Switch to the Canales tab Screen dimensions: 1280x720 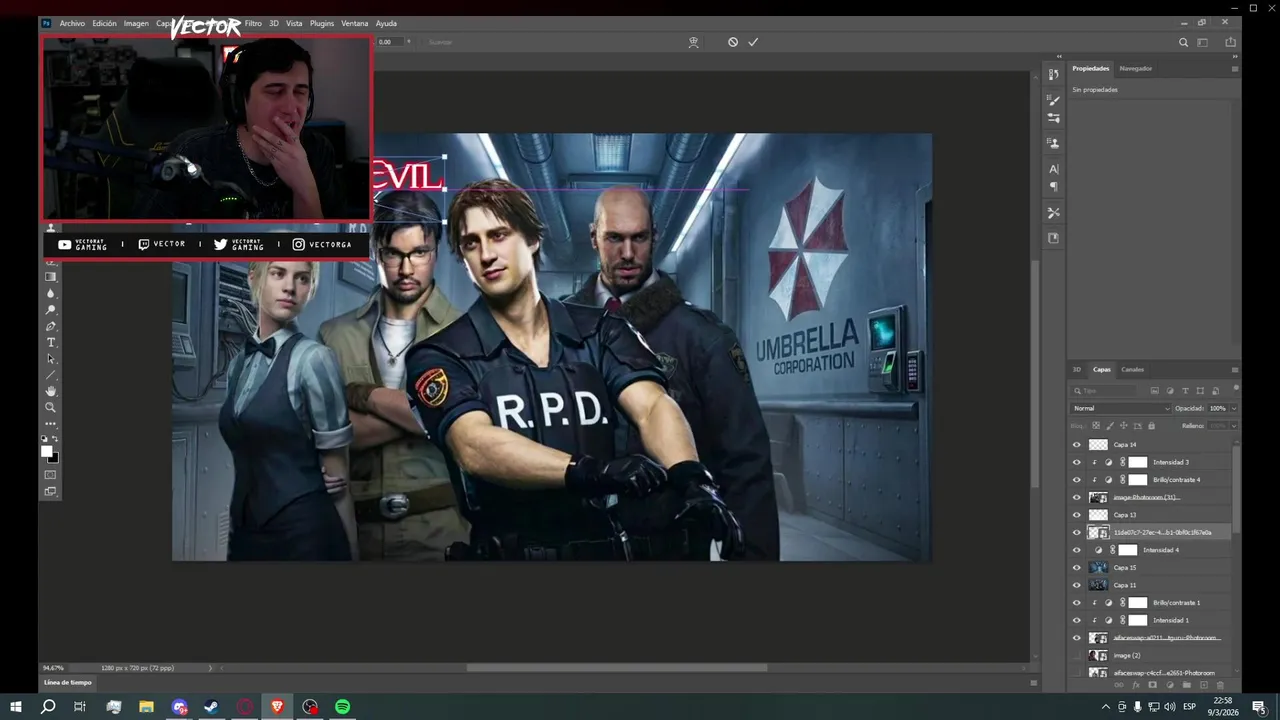pos(1132,369)
